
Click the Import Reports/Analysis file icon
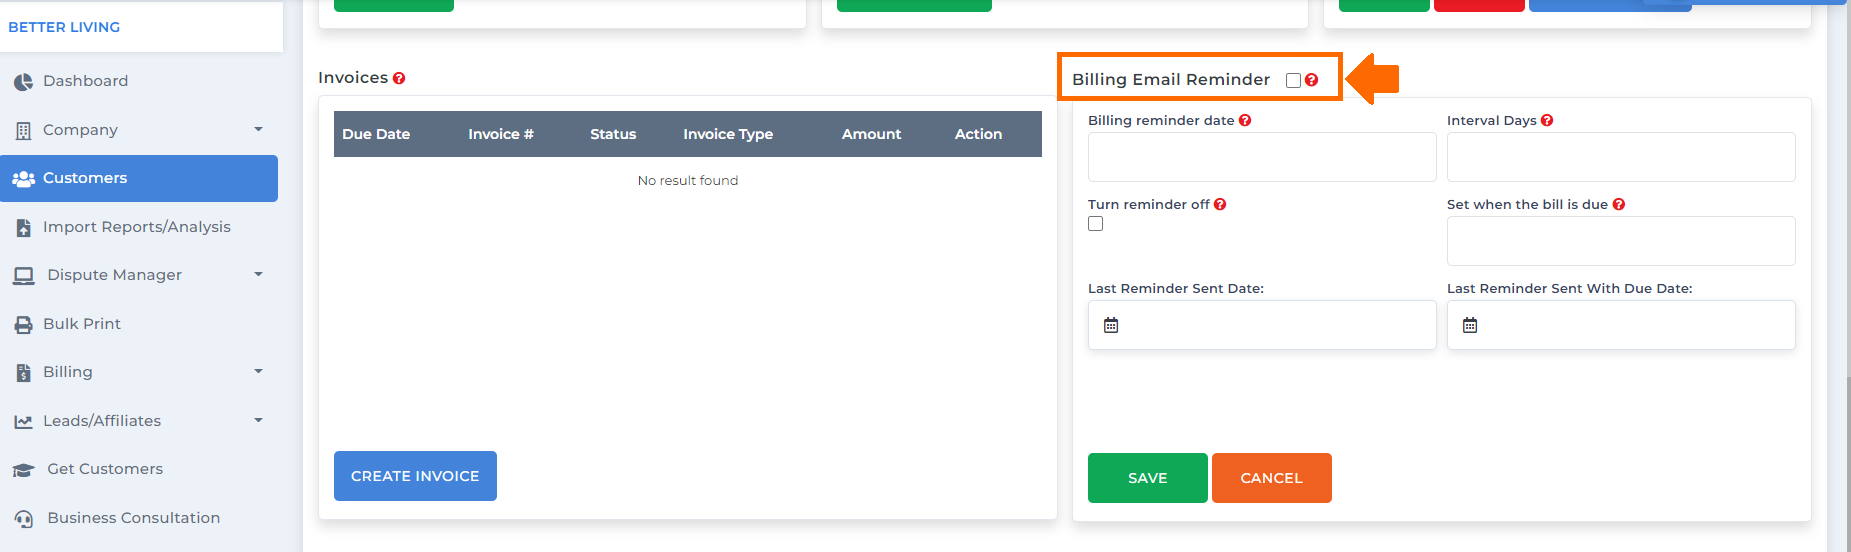[x=23, y=228]
